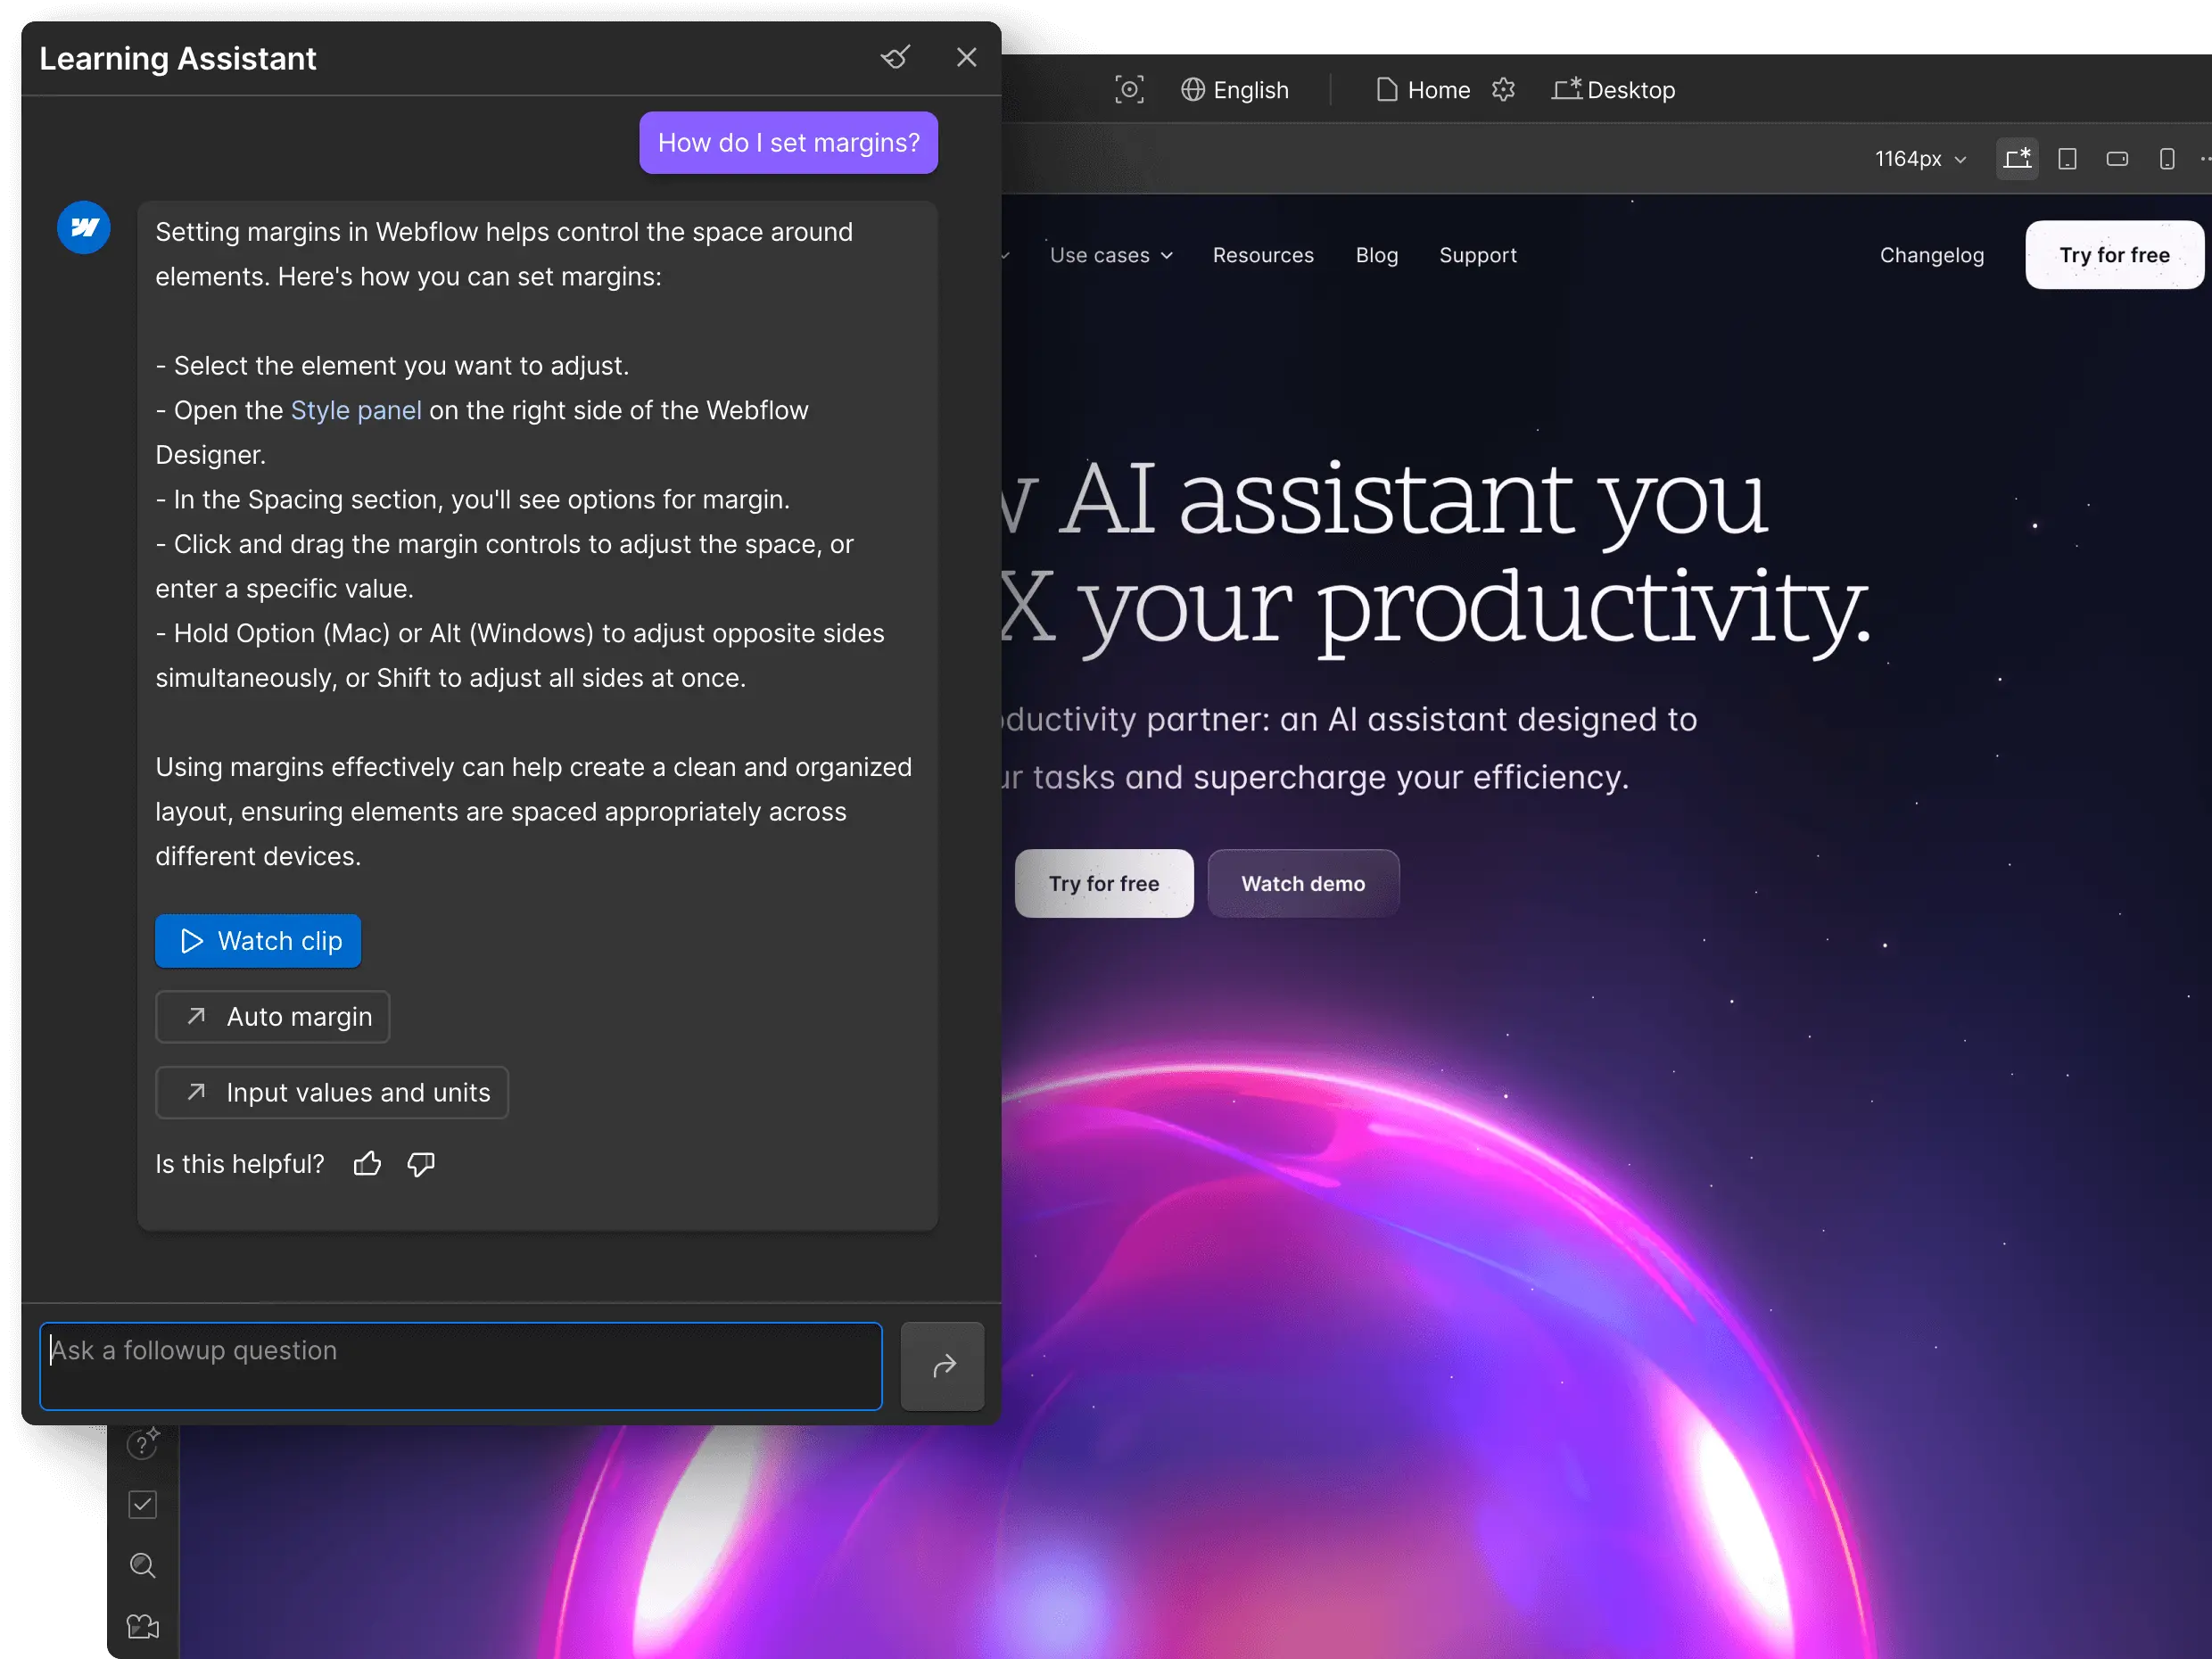Screen dimensions: 2212x1659
Task: Open the English locale selector
Action: pos(1235,90)
